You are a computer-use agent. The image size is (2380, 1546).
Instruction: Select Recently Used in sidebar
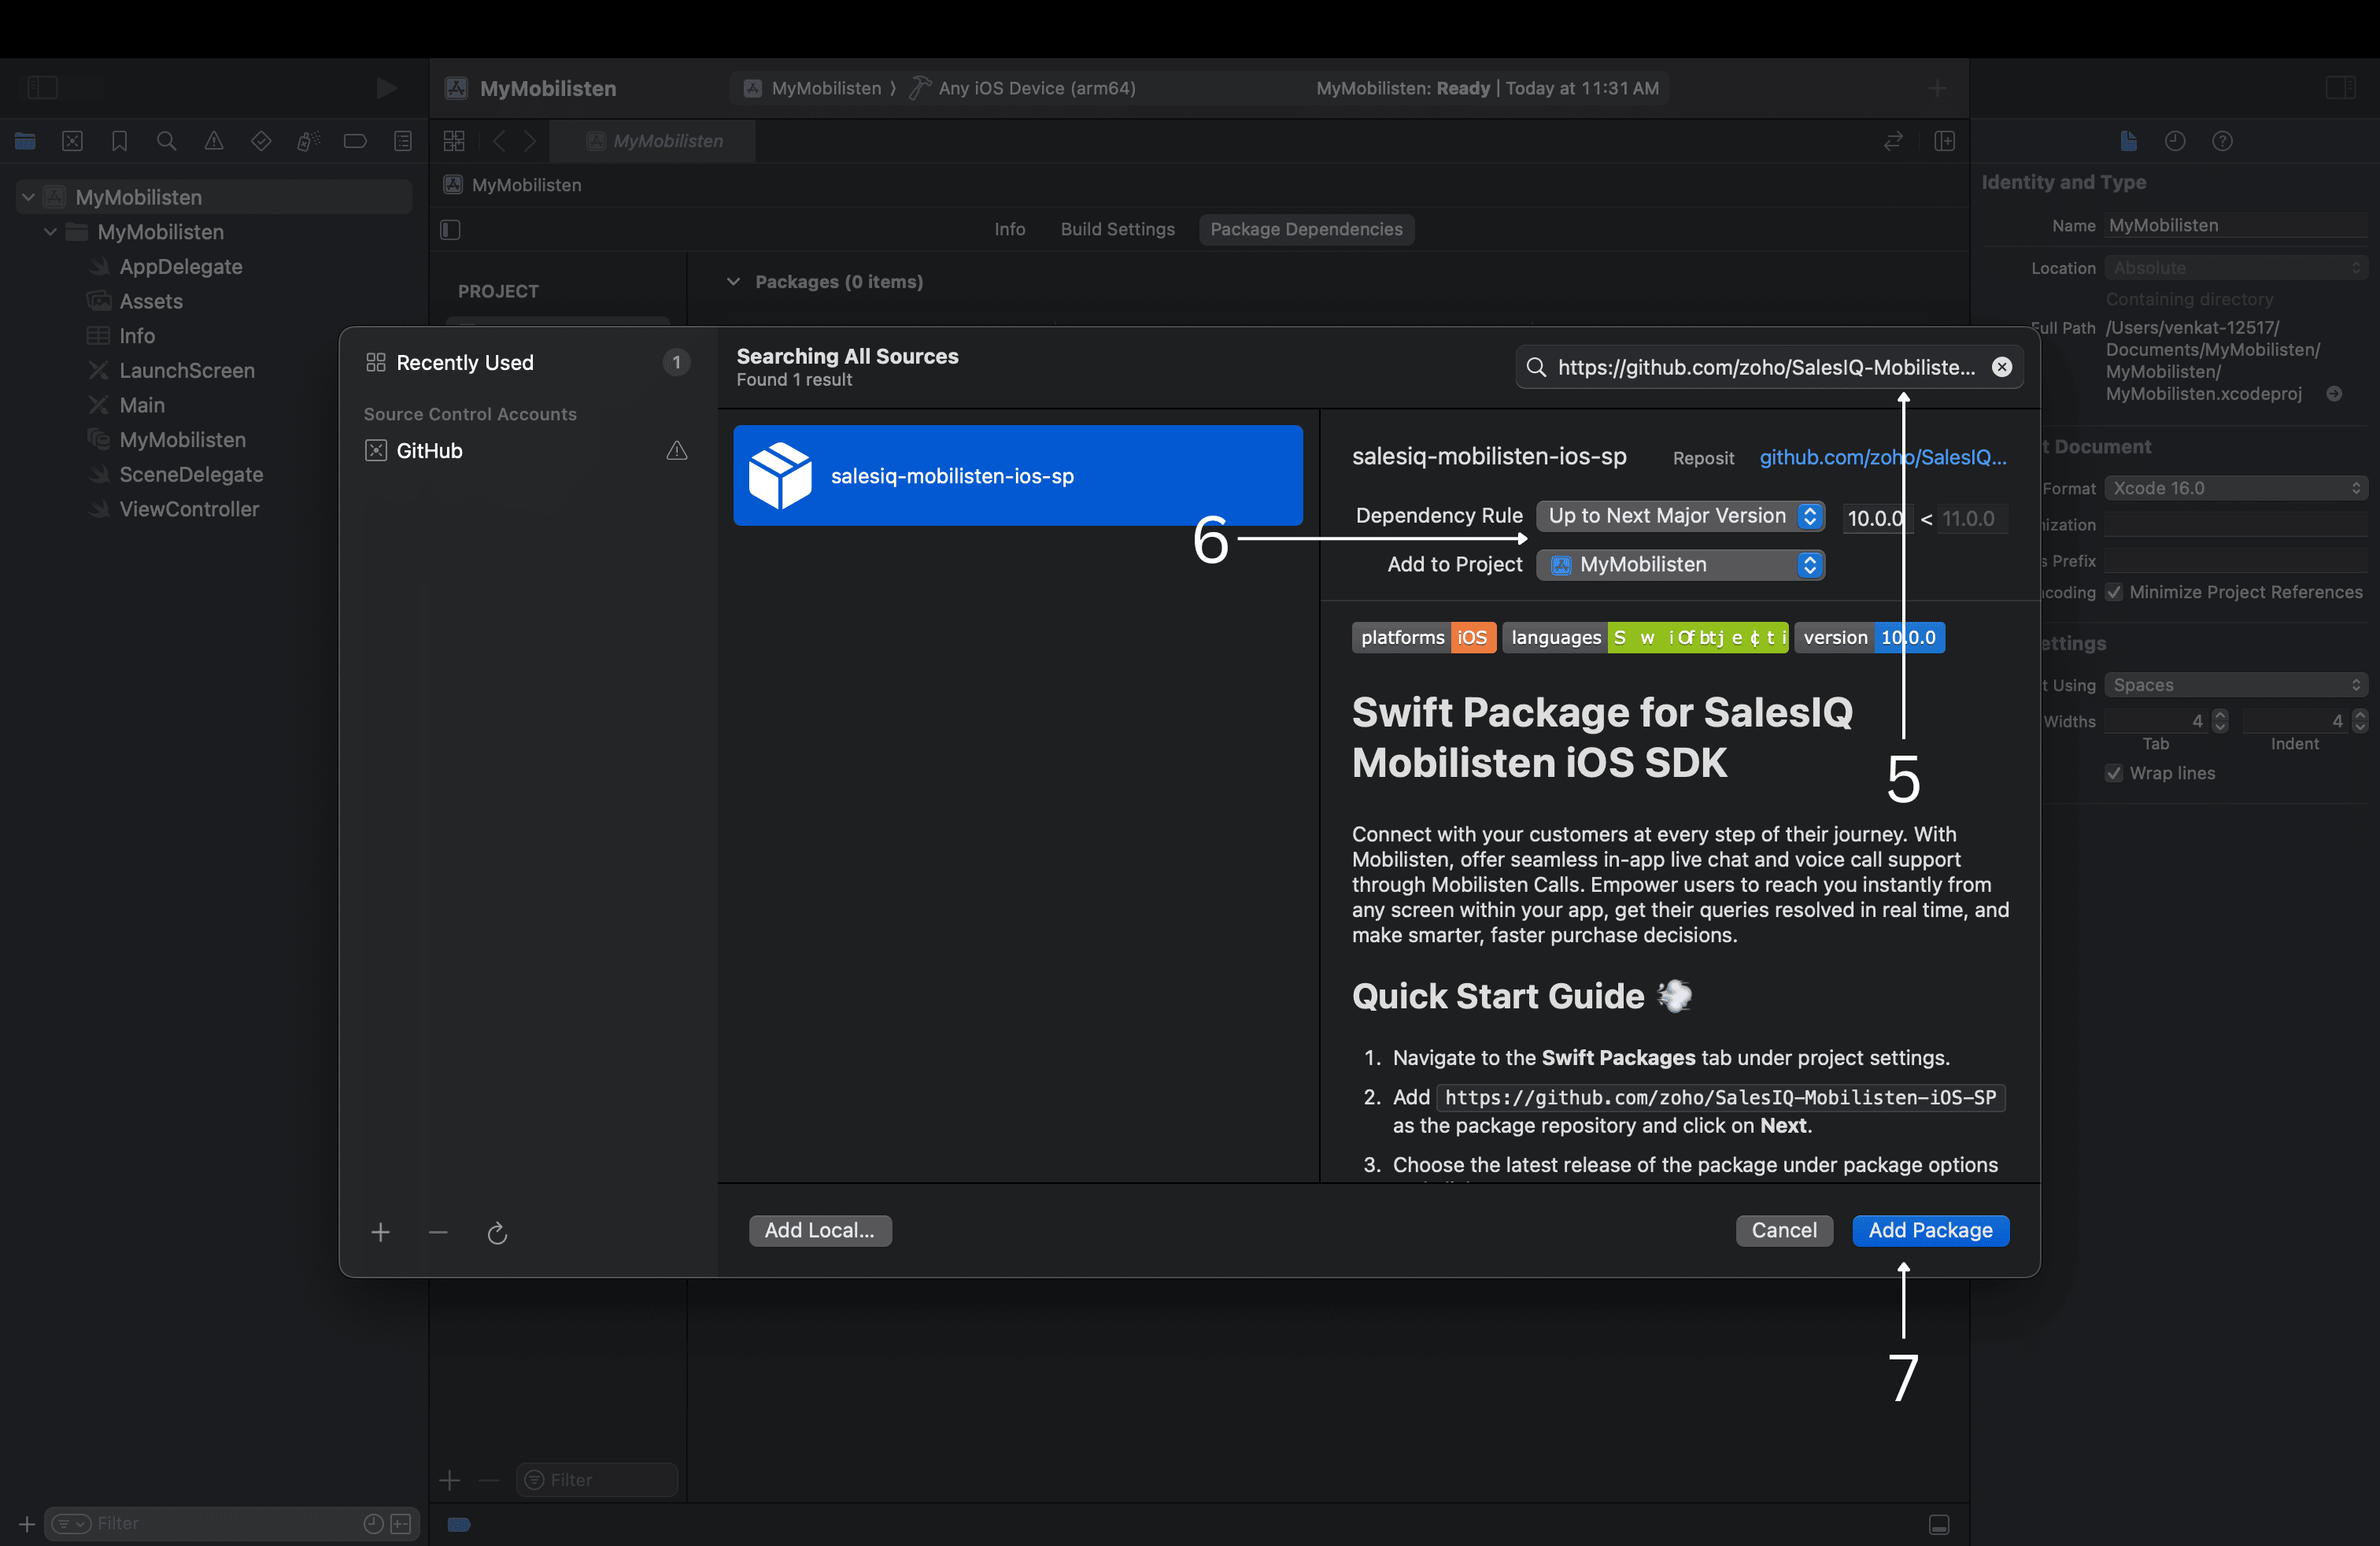click(x=527, y=362)
